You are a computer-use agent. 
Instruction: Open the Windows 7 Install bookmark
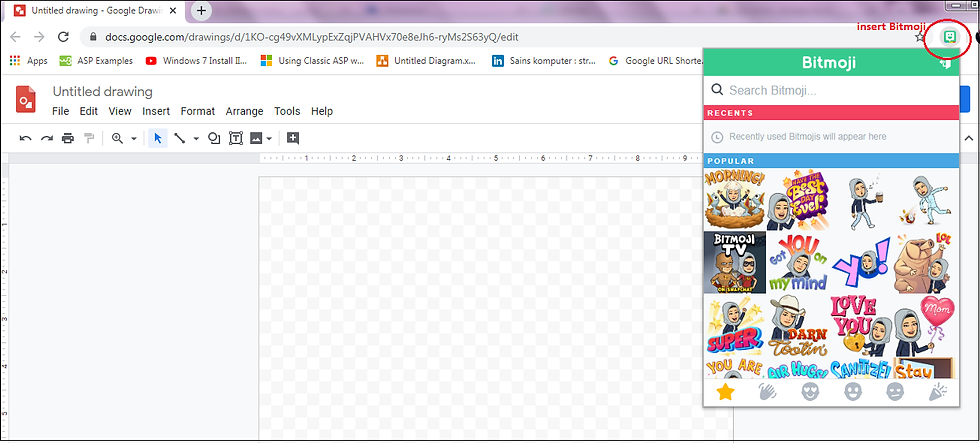pos(196,61)
